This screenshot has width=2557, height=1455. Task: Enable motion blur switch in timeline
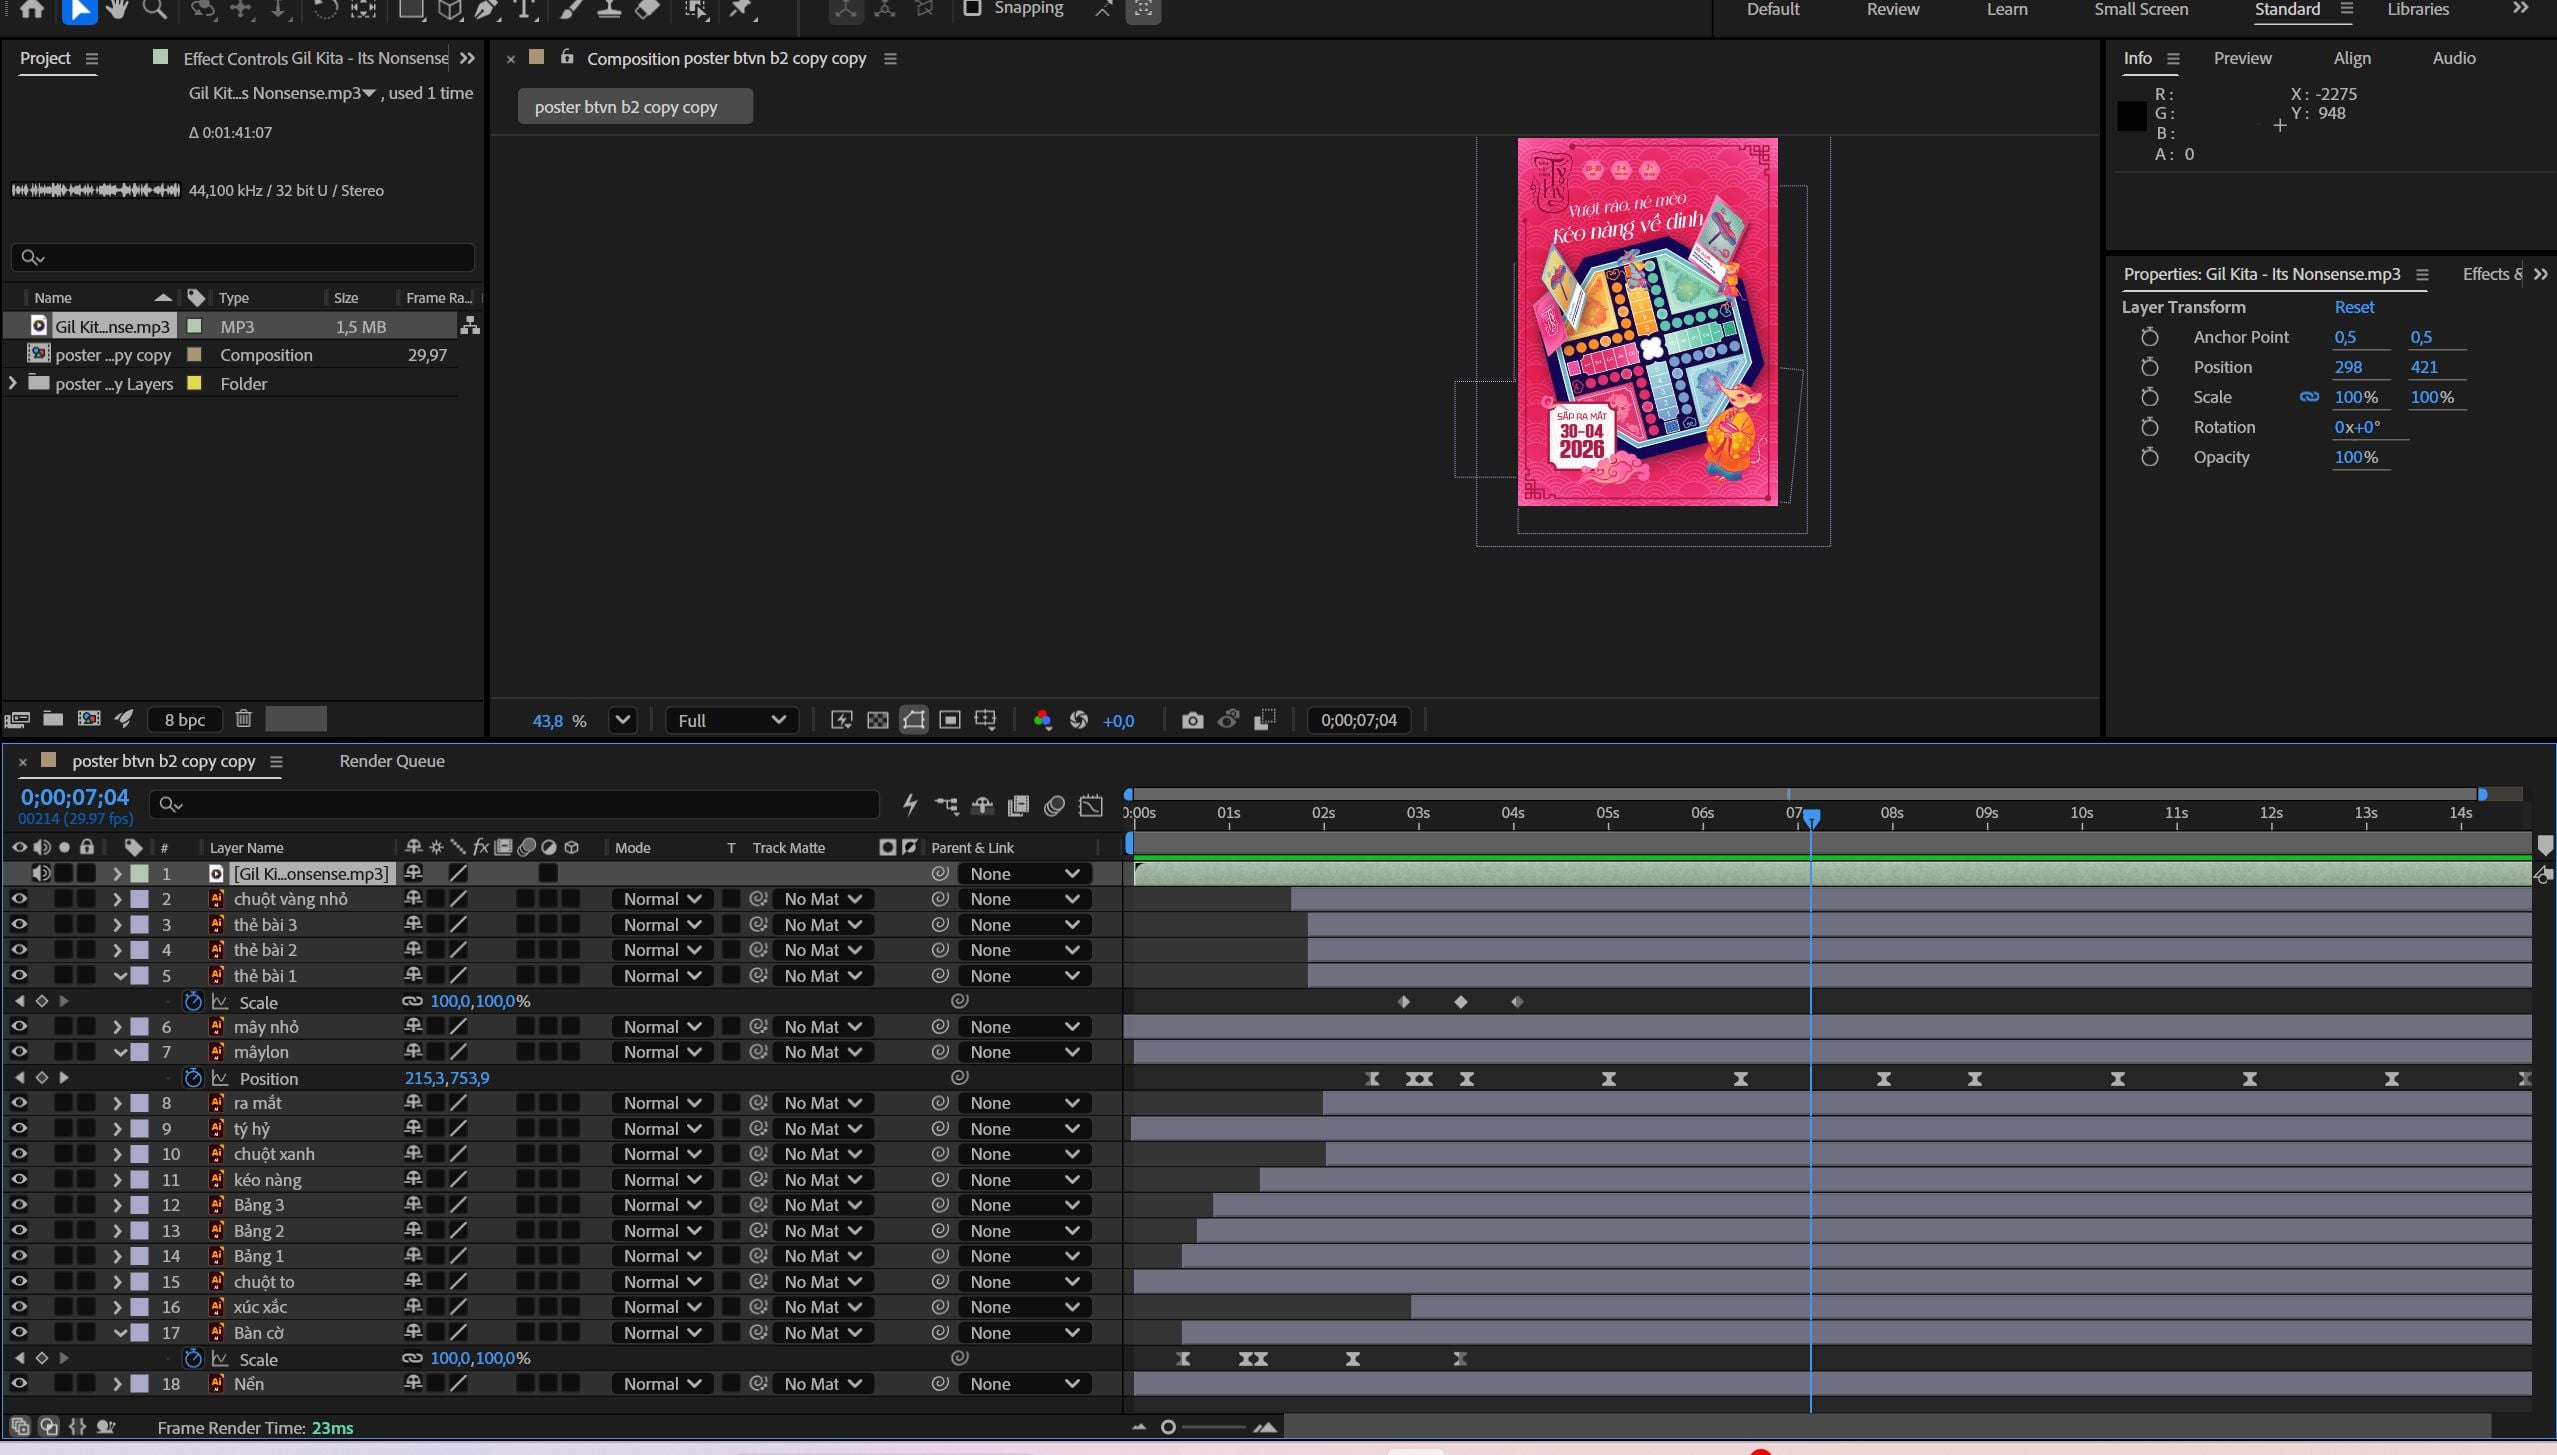tap(1054, 805)
